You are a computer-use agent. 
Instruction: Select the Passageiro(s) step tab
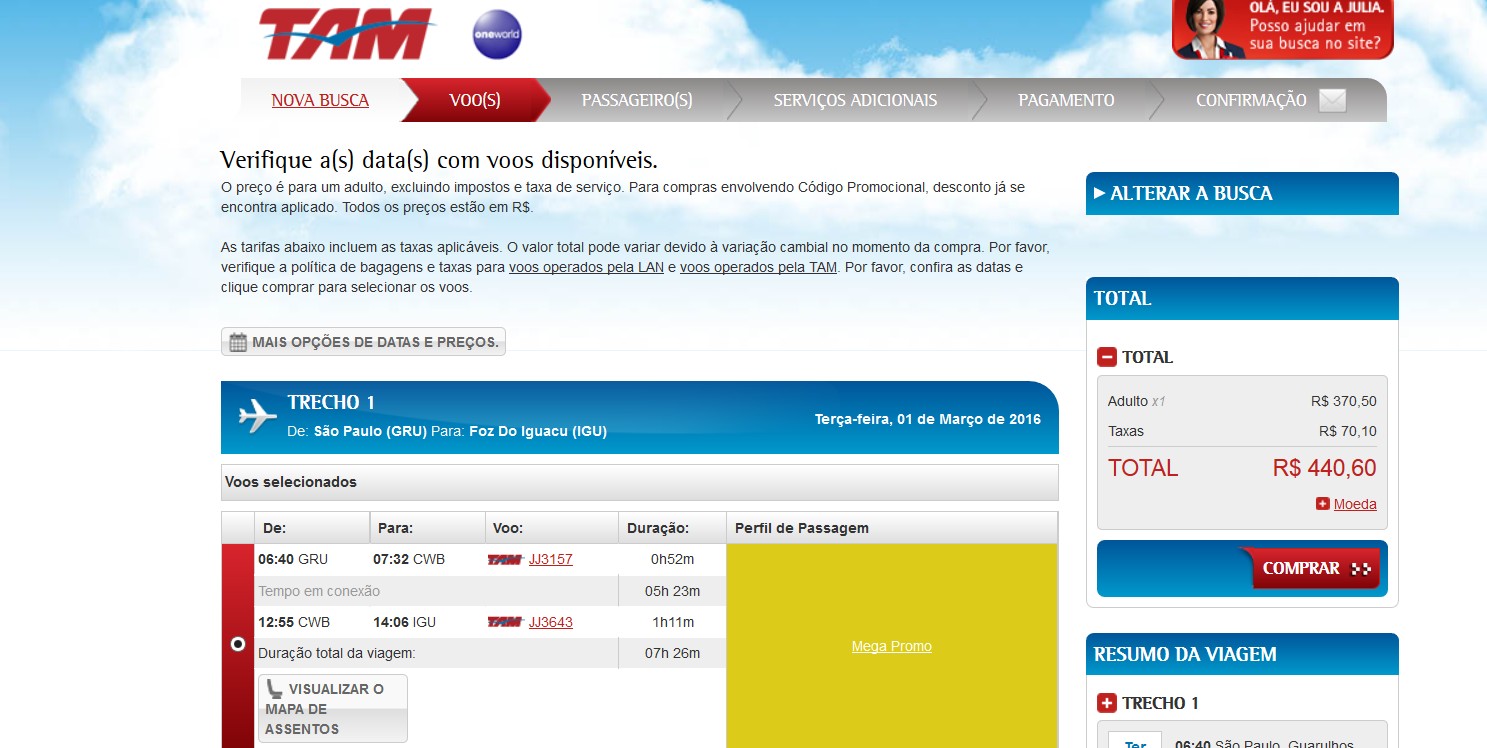(x=637, y=100)
